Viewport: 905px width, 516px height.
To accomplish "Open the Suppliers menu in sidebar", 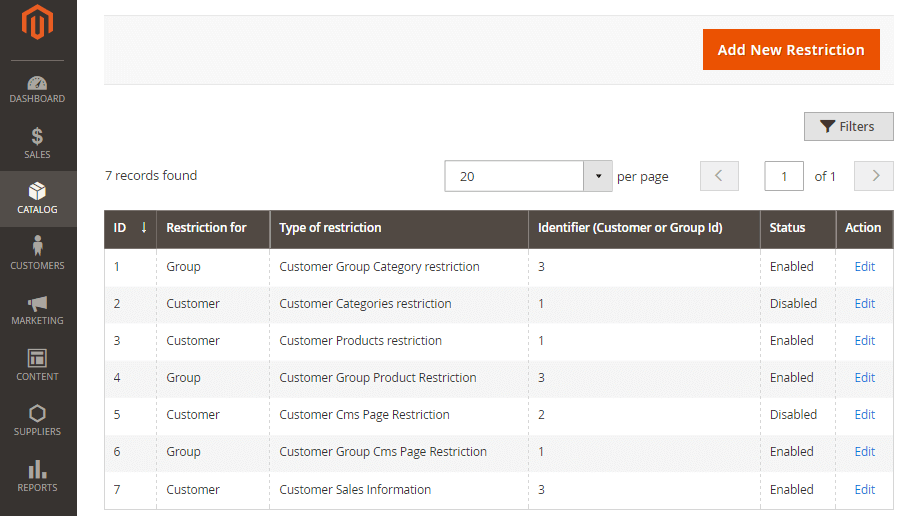I will pyautogui.click(x=38, y=421).
